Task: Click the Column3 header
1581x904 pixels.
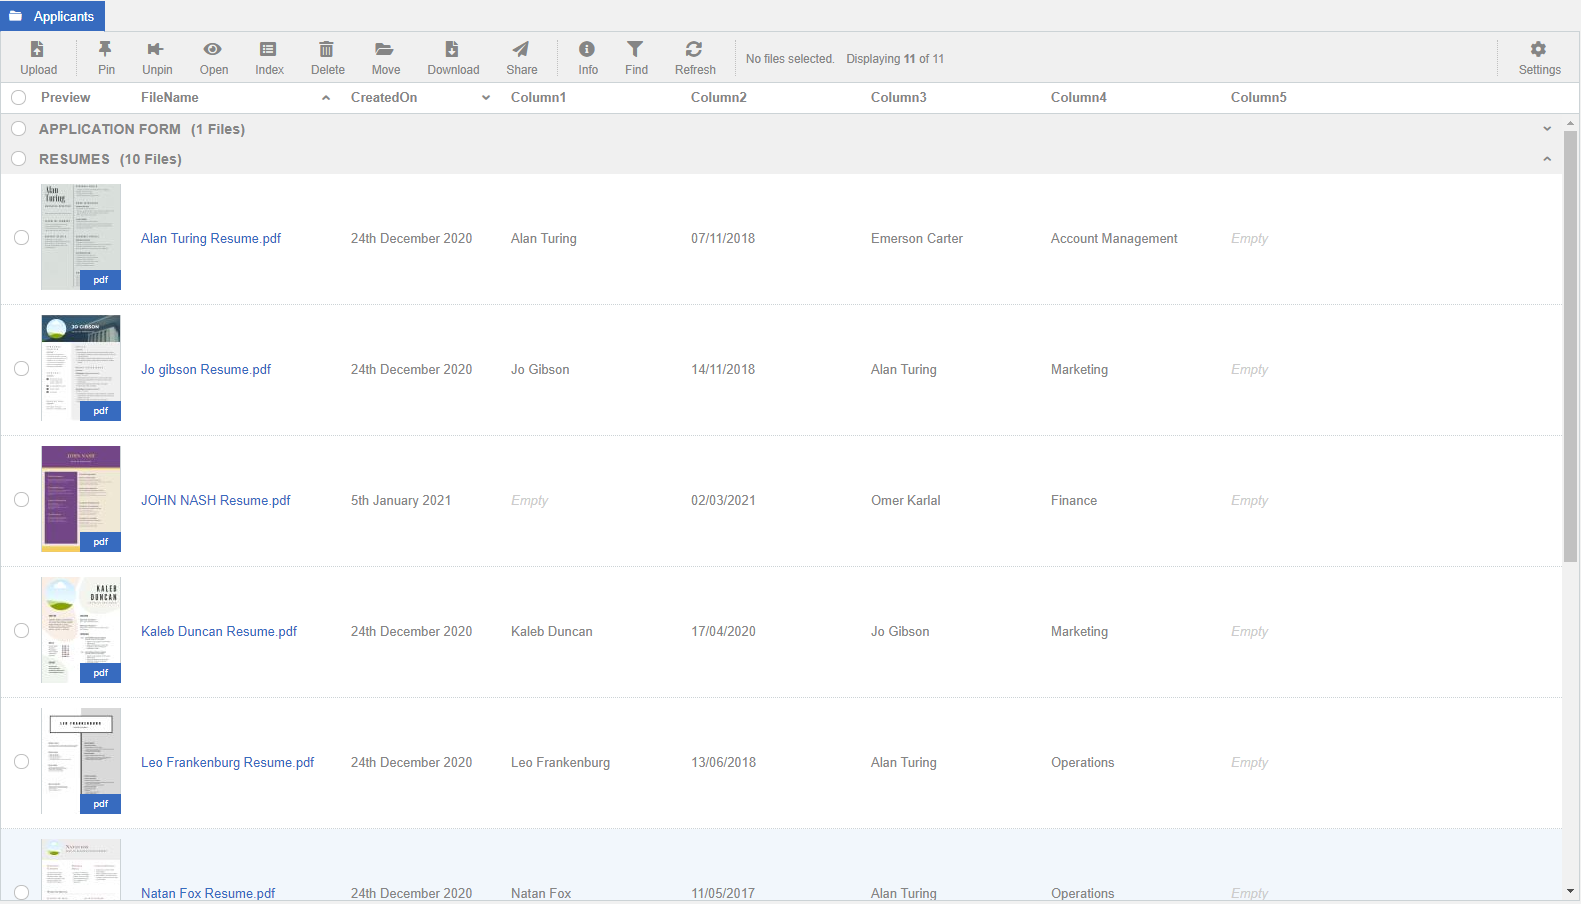Action: (x=899, y=98)
